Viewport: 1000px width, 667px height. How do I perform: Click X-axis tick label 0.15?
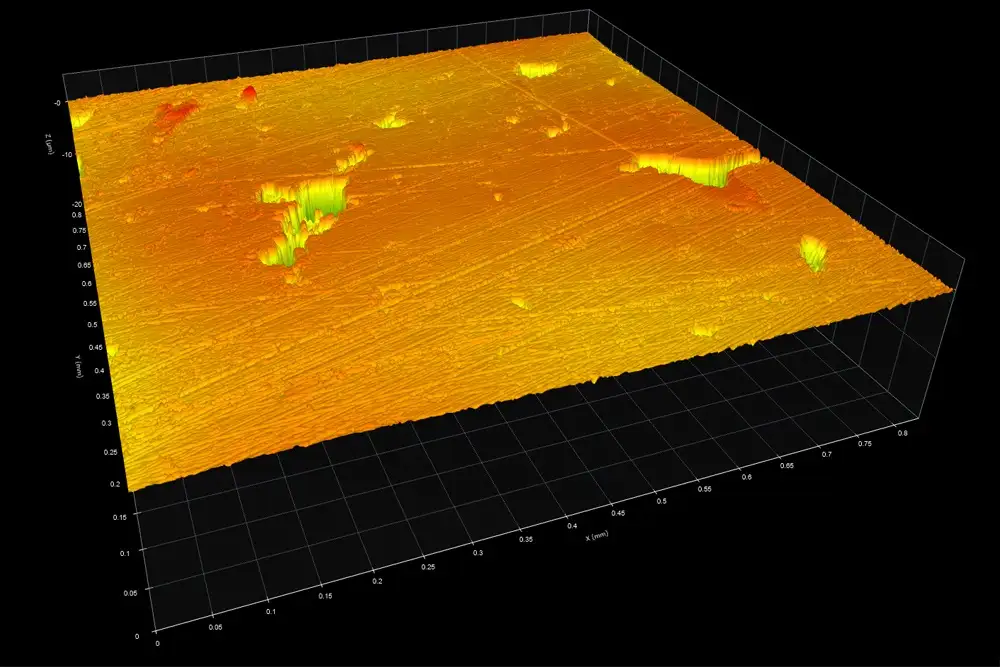(325, 596)
